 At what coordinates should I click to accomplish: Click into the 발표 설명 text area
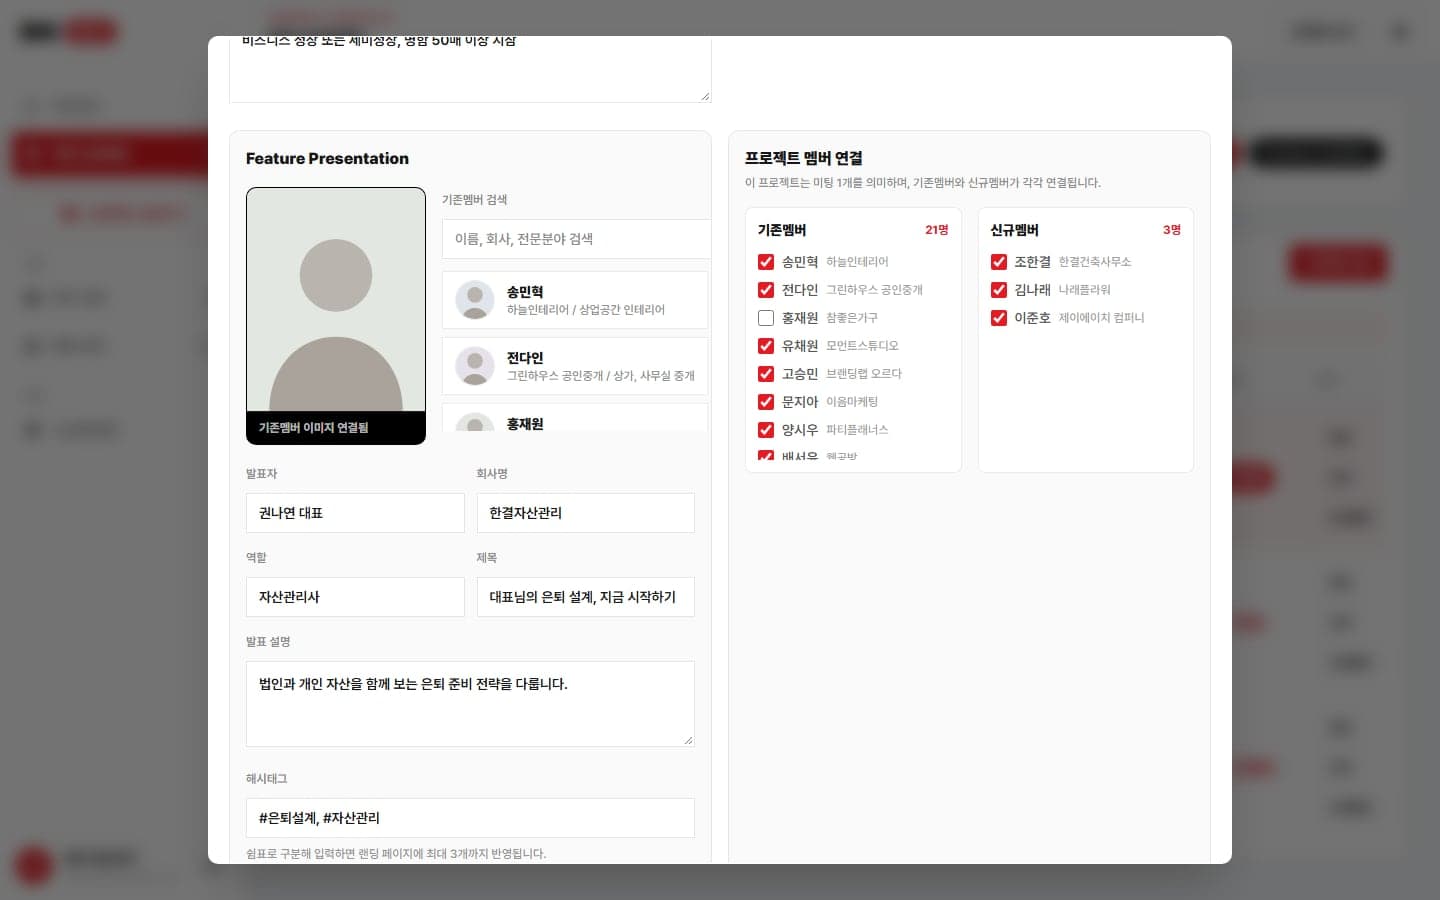tap(470, 704)
